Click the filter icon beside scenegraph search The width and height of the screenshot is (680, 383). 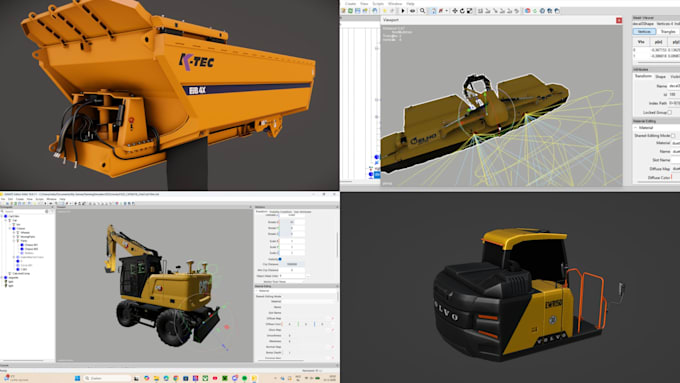46,211
